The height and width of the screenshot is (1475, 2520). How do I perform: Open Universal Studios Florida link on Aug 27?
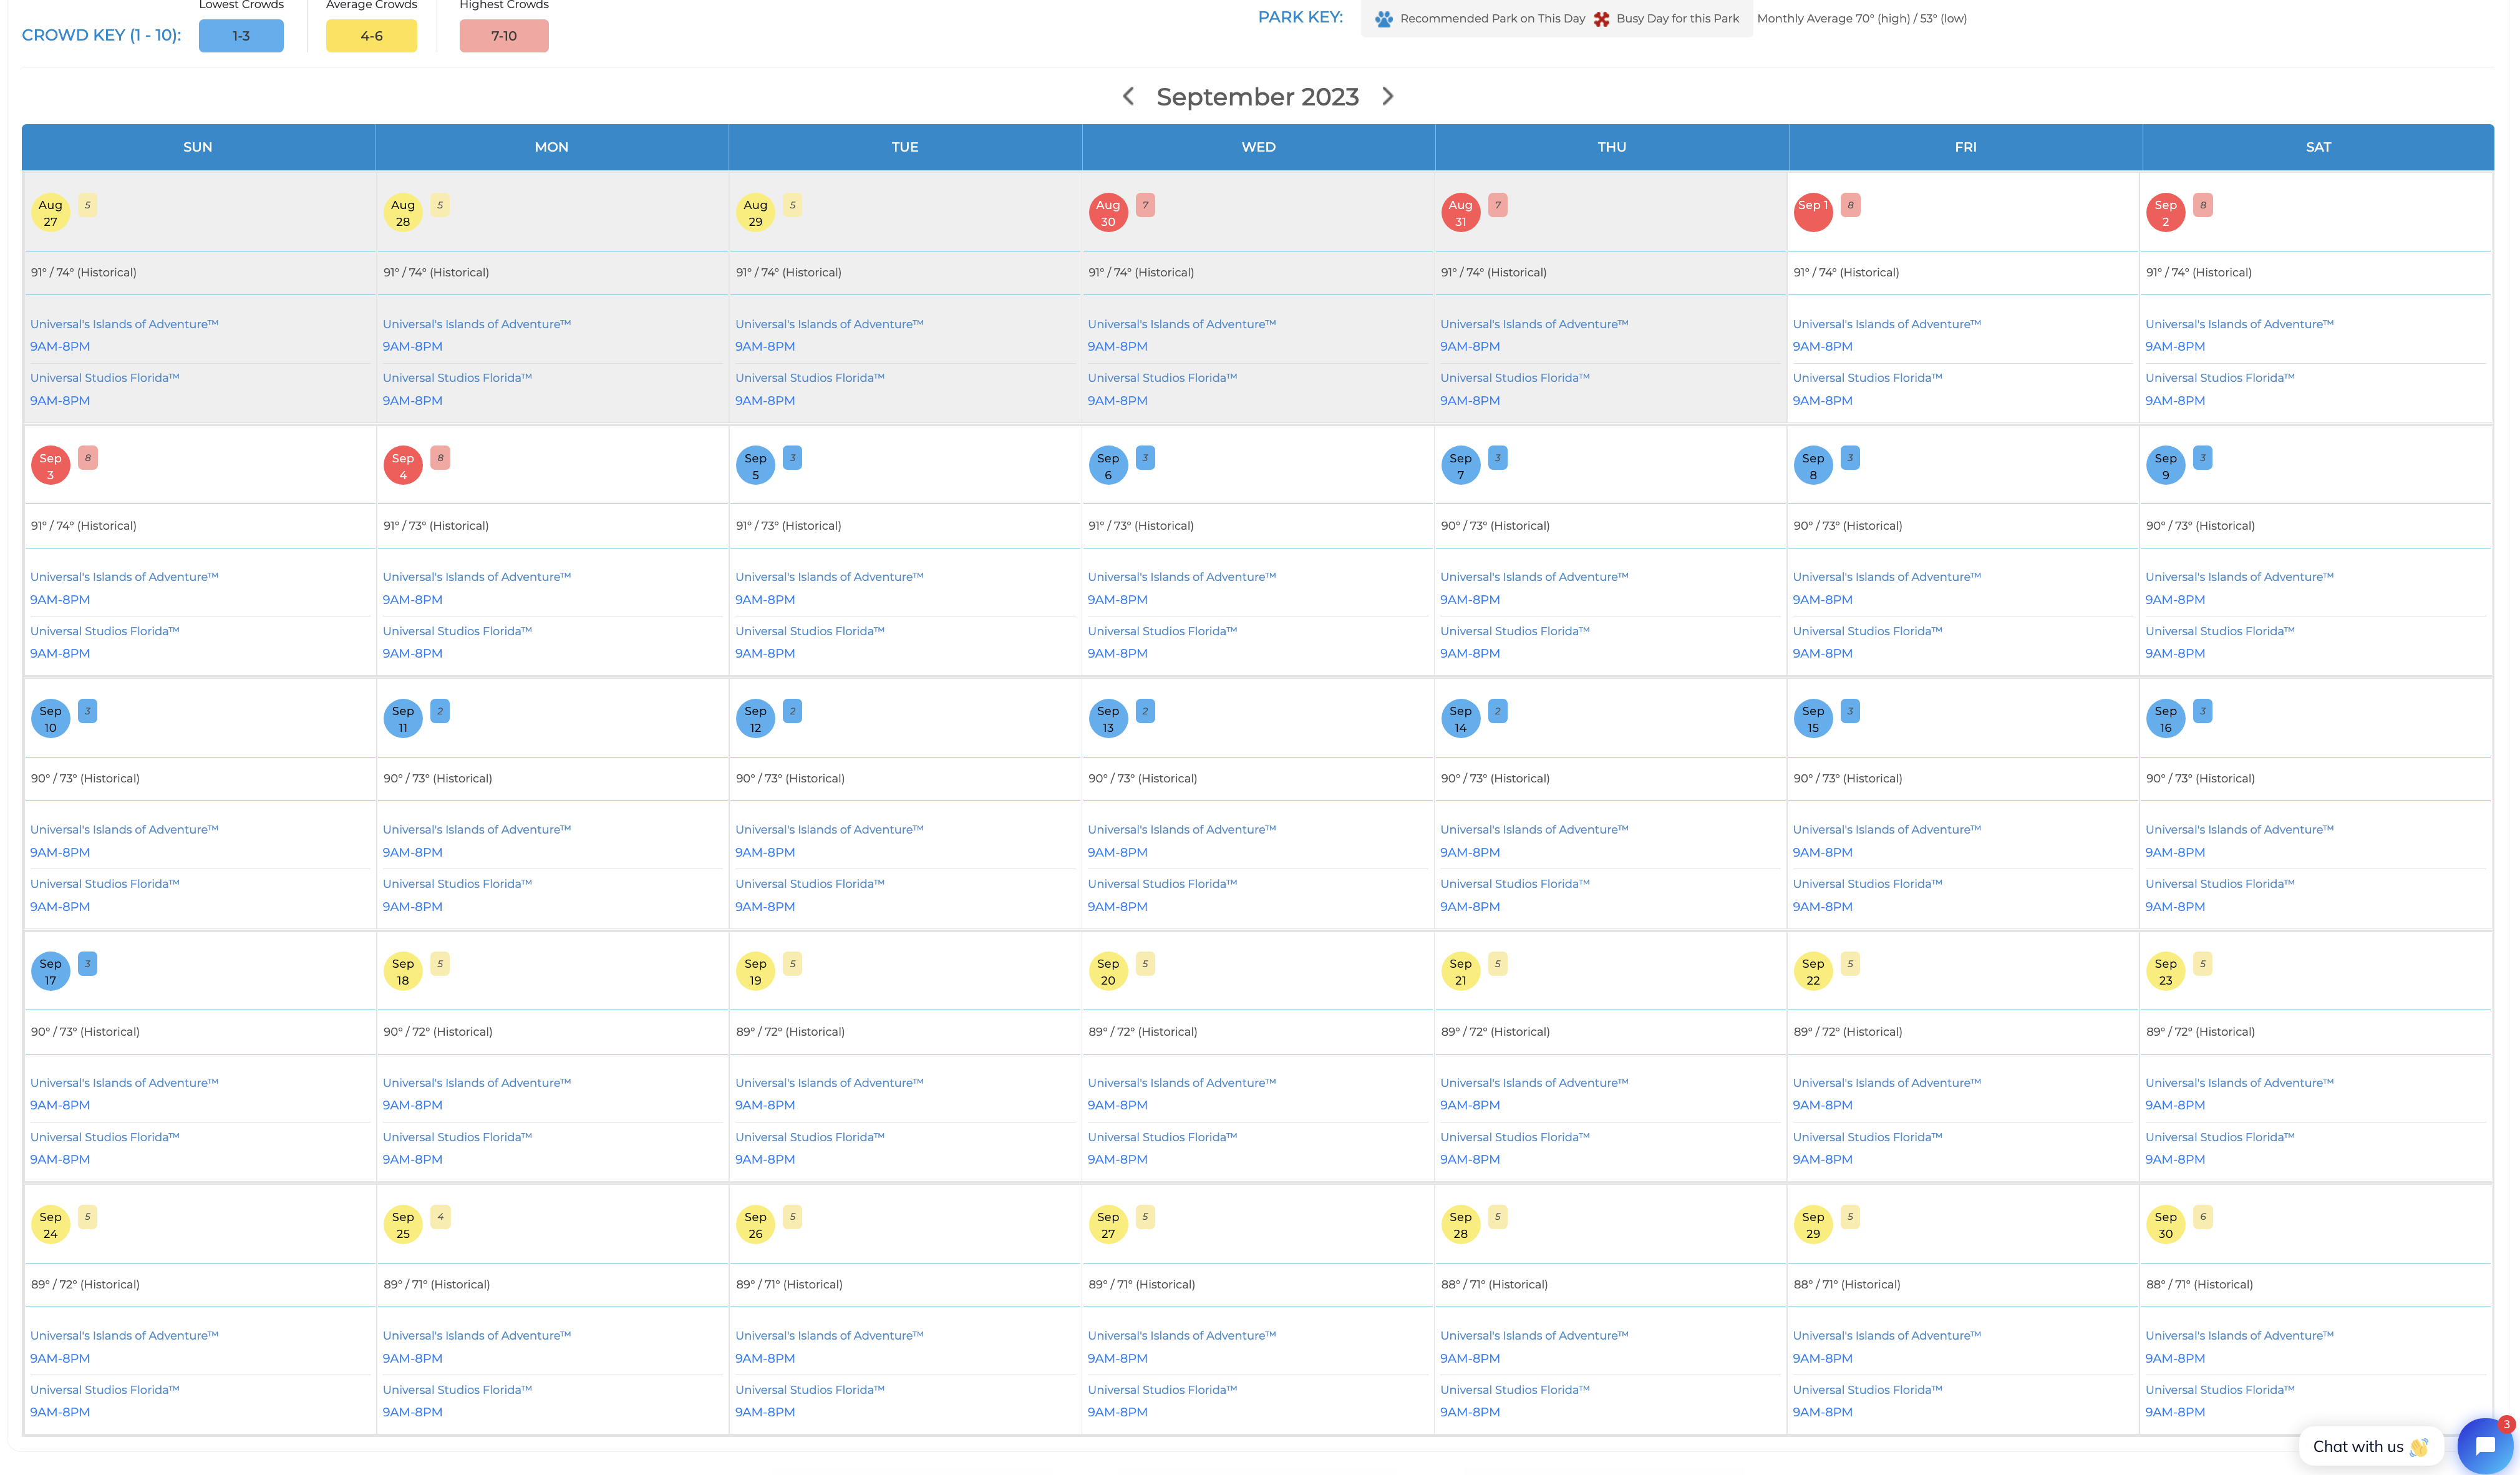pos(105,378)
